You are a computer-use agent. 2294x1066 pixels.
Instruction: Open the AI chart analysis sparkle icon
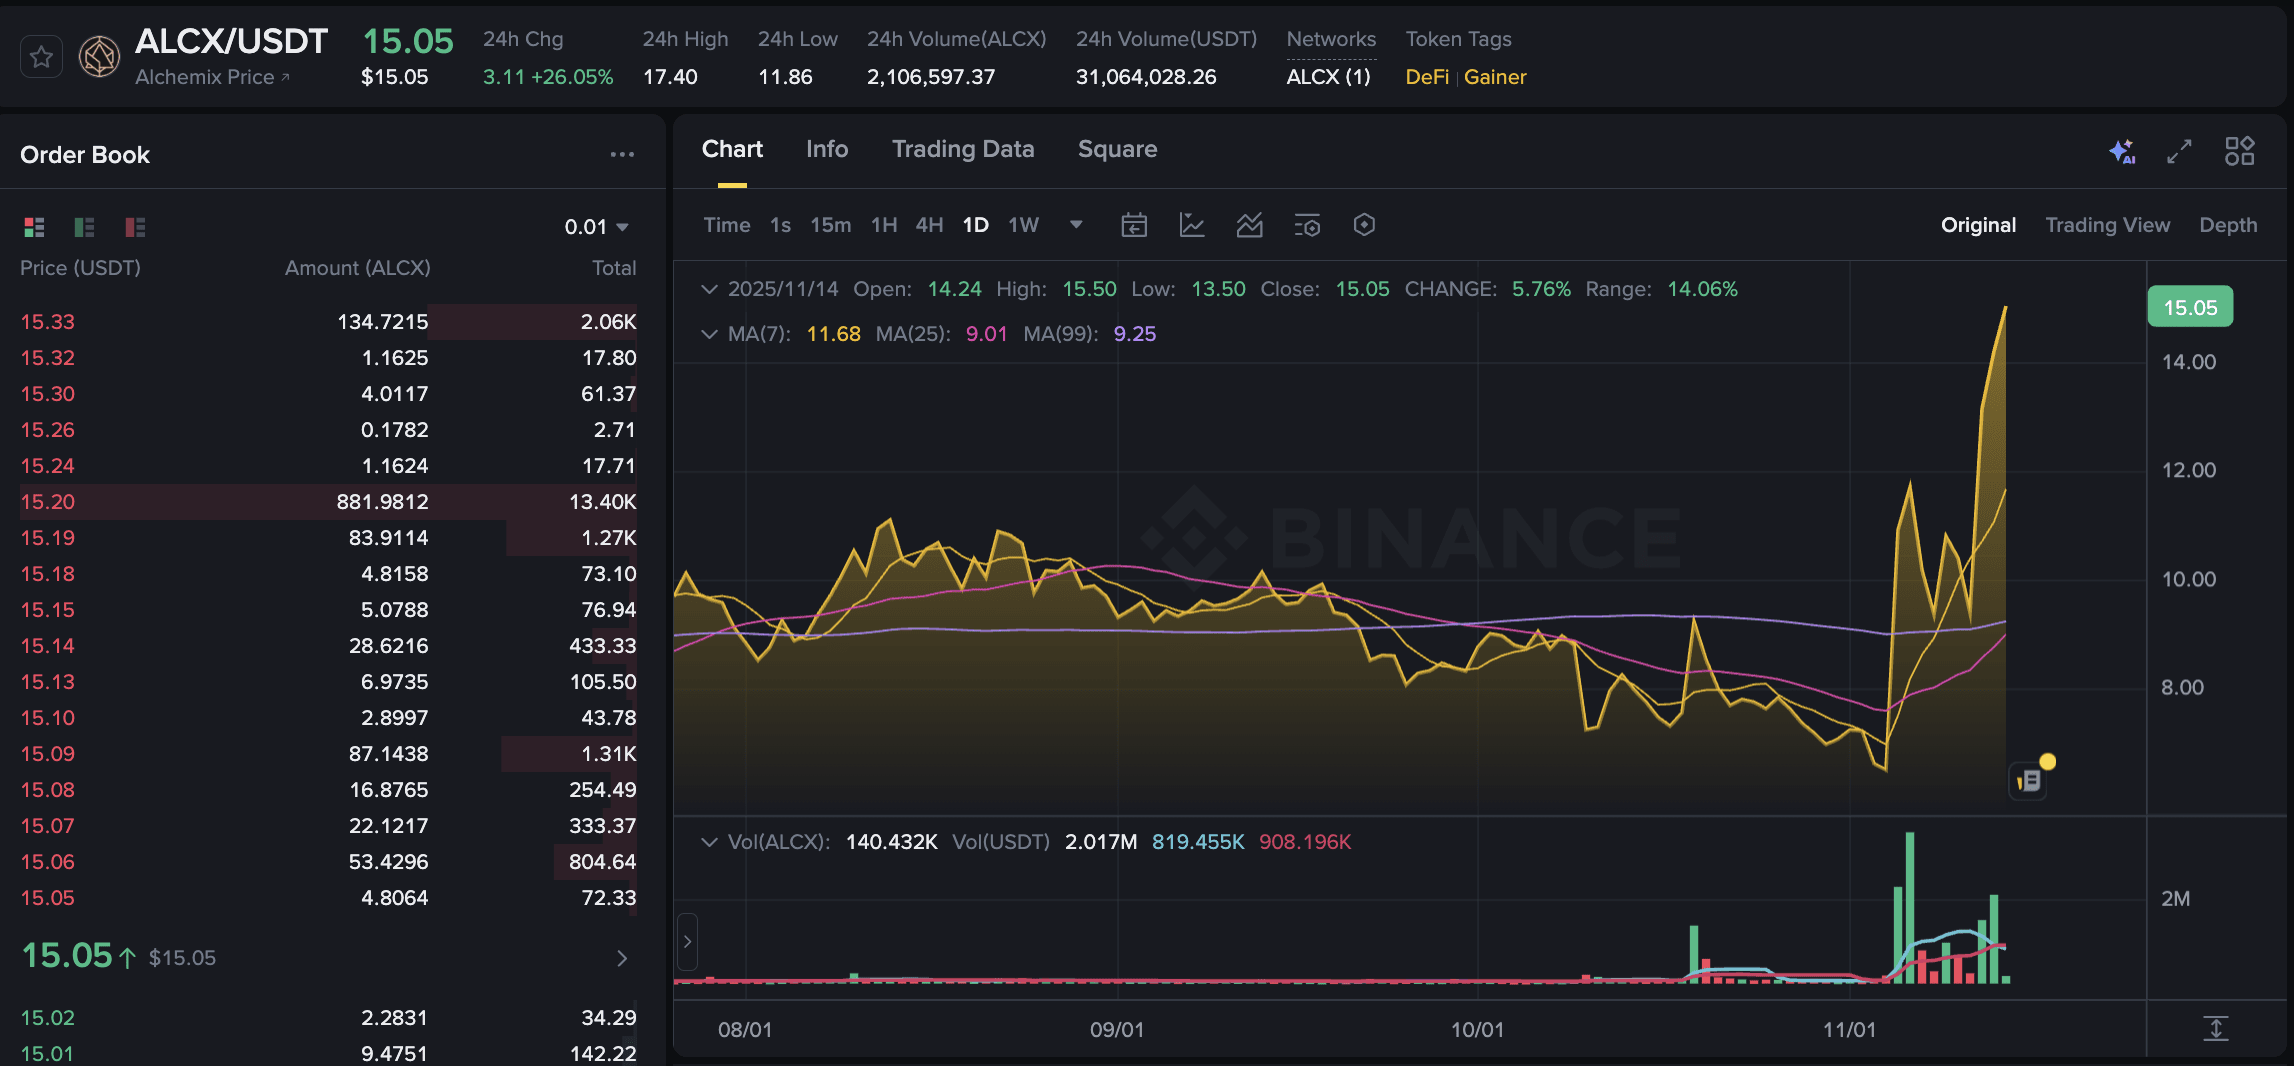2122,151
